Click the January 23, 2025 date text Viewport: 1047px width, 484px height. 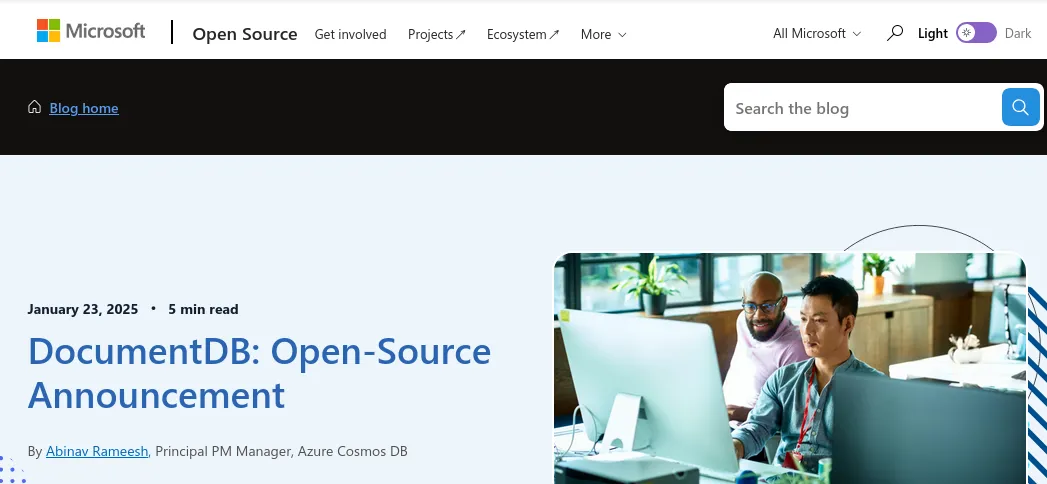point(83,309)
